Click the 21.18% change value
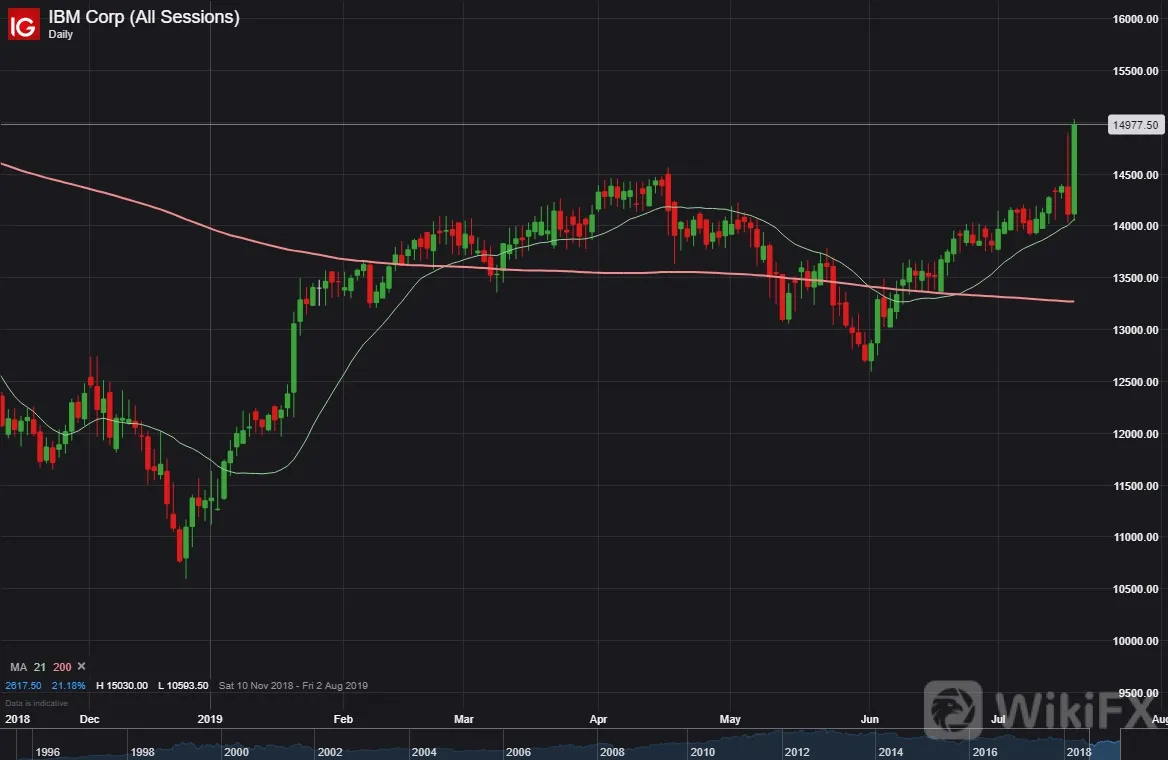 point(69,685)
